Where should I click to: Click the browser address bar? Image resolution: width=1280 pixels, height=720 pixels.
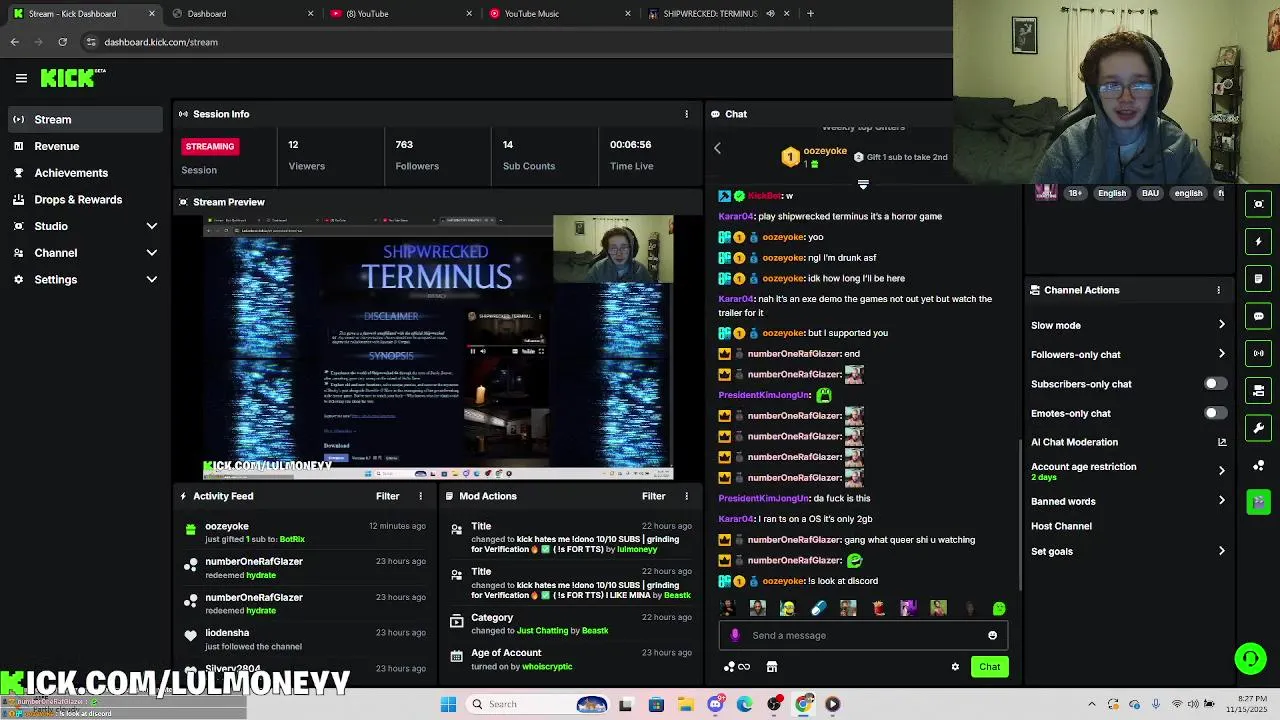point(515,42)
